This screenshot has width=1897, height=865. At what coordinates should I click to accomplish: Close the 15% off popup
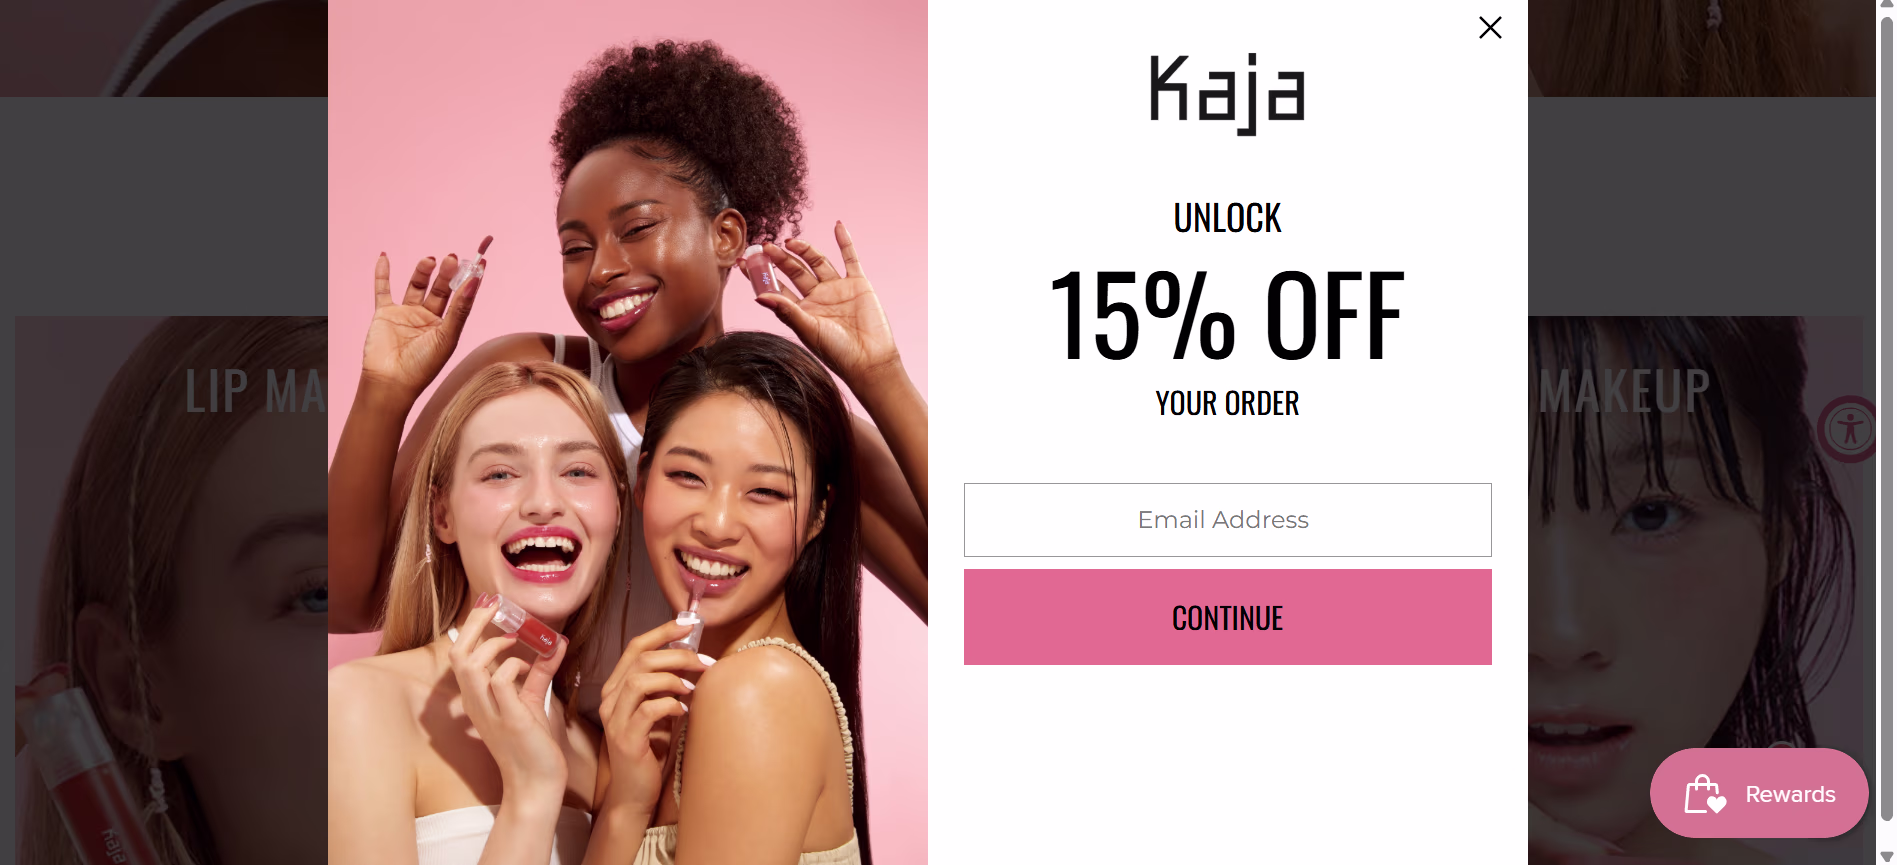1490,28
